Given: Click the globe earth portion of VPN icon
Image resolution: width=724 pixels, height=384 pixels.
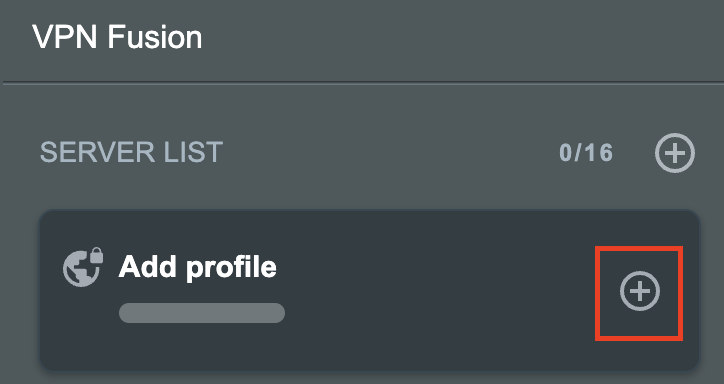Looking at the screenshot, I should tap(81, 269).
